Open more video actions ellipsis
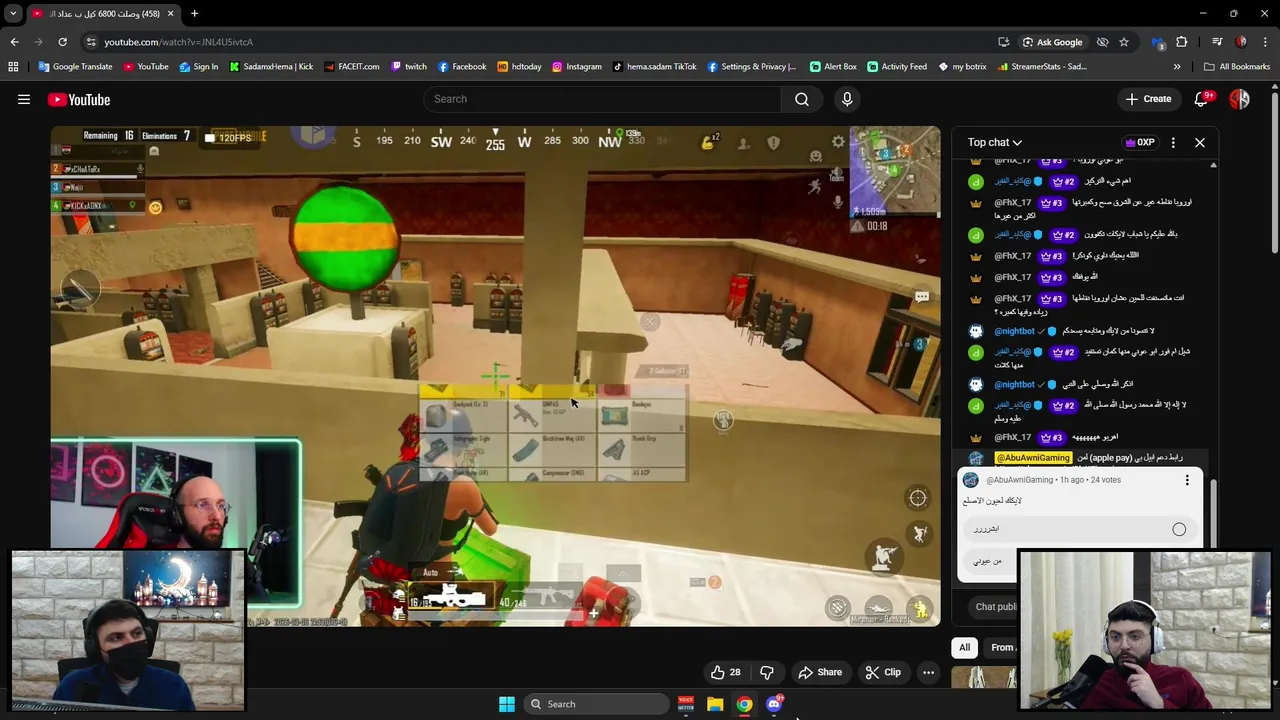The width and height of the screenshot is (1280, 720). click(928, 672)
